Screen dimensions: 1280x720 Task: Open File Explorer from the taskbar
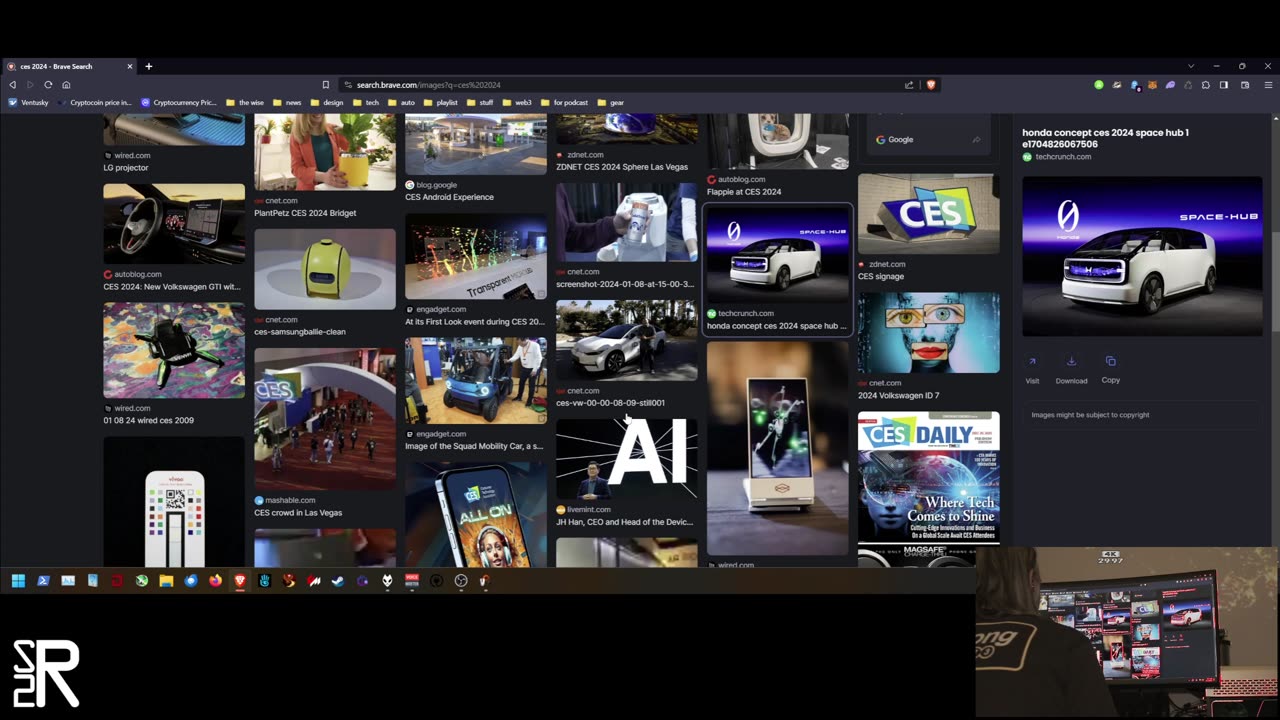(x=166, y=581)
